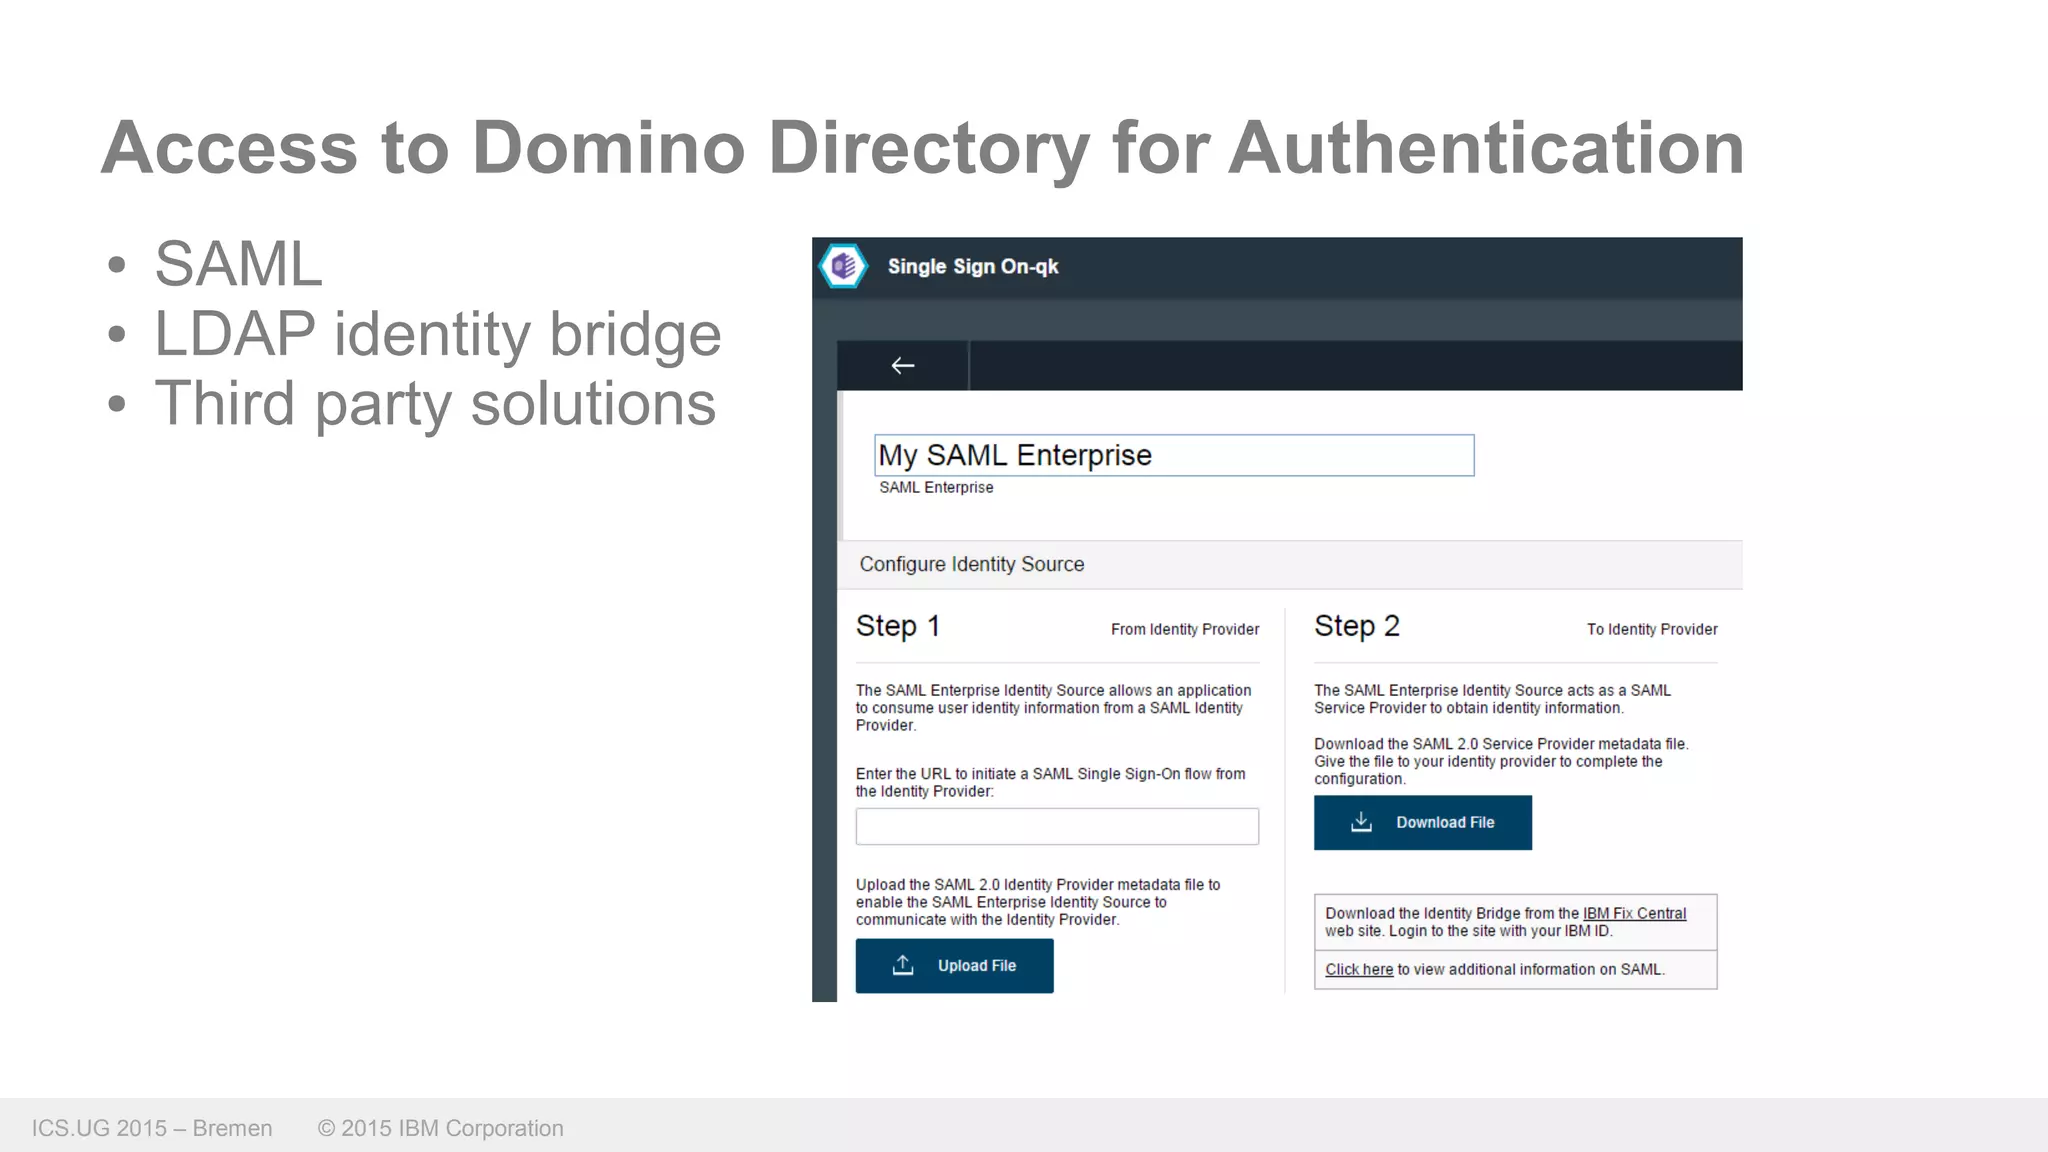Click the Step 1 heading
The image size is (2048, 1152).
(898, 626)
